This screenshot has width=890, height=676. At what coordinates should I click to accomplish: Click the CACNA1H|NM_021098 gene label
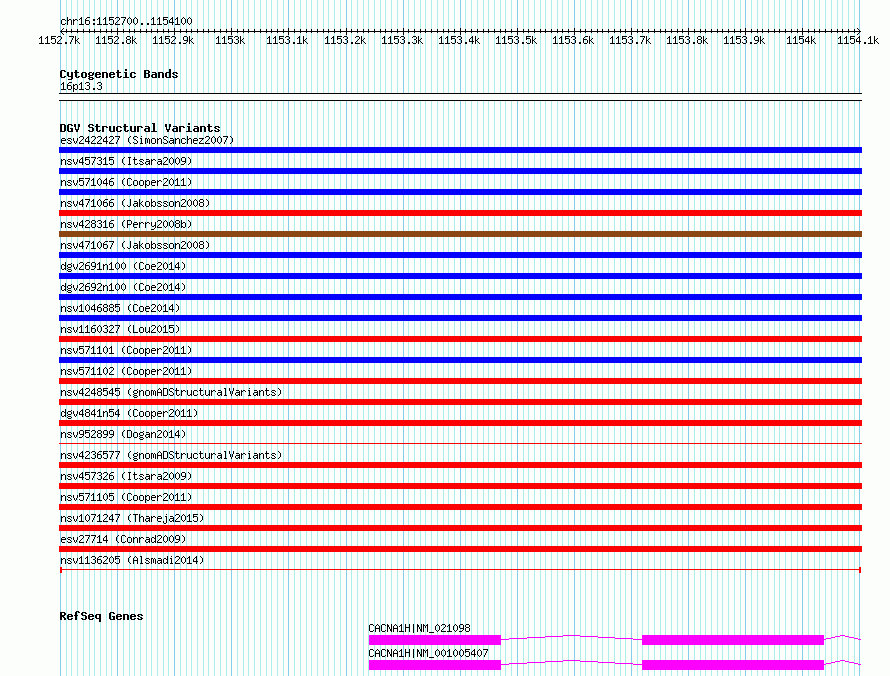click(419, 628)
